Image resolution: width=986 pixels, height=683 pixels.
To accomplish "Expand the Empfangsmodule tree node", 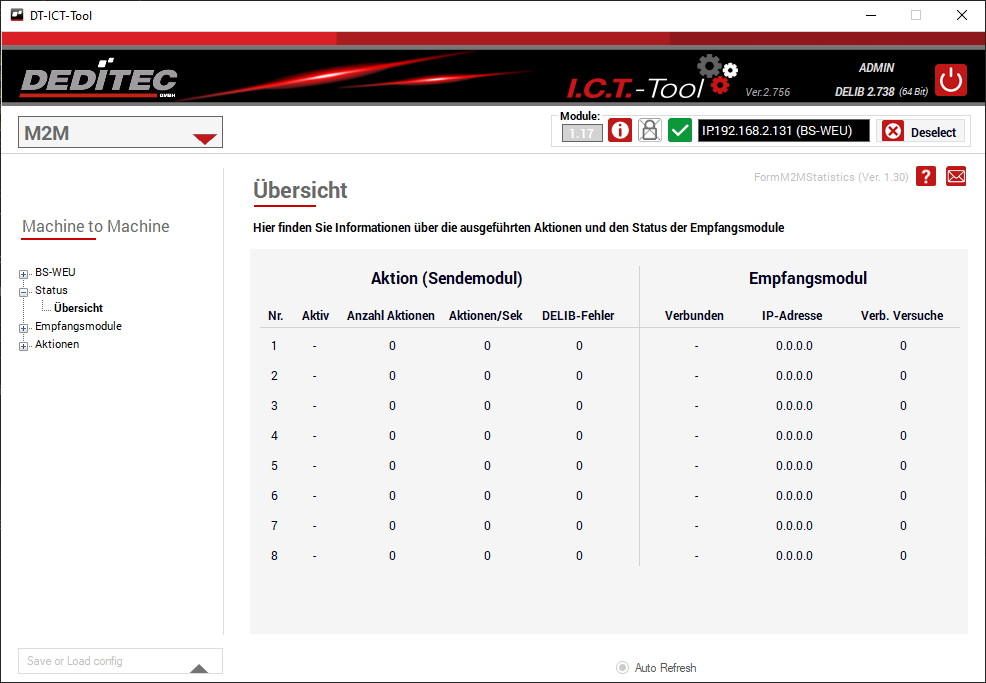I will coord(24,327).
